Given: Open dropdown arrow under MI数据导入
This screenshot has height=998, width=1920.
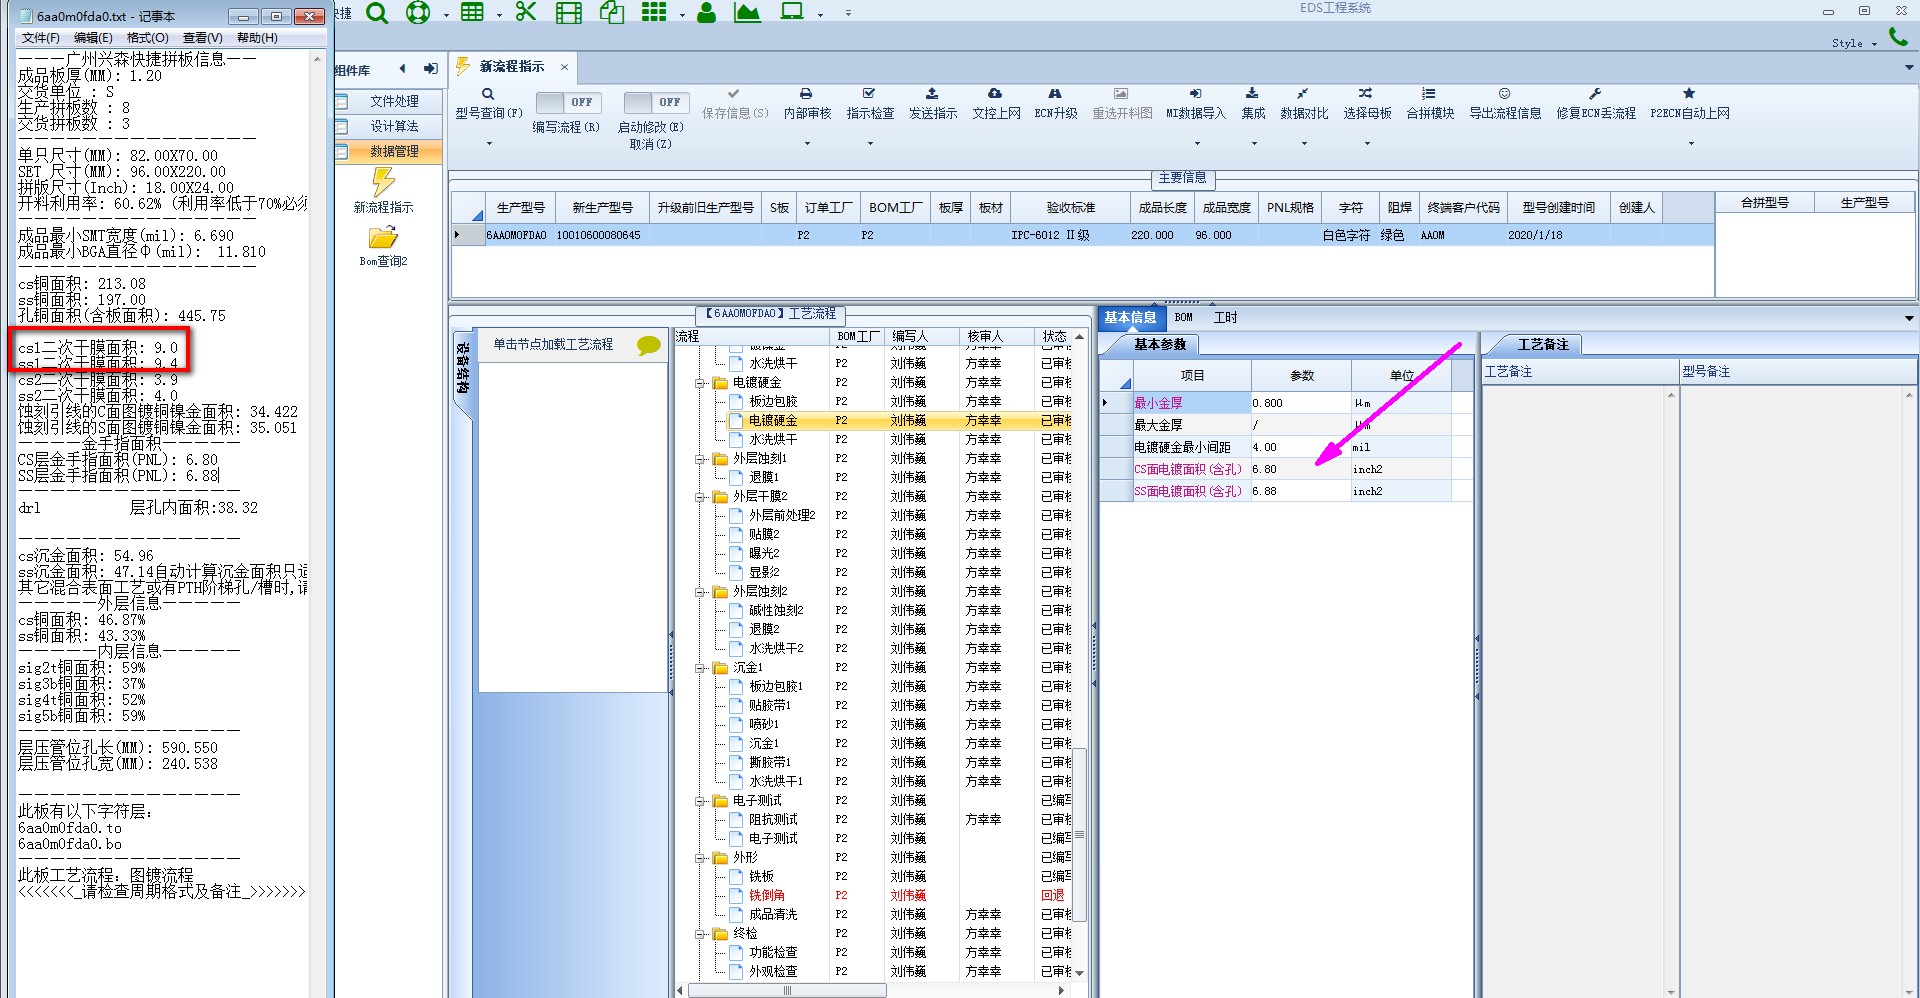Looking at the screenshot, I should point(1196,144).
